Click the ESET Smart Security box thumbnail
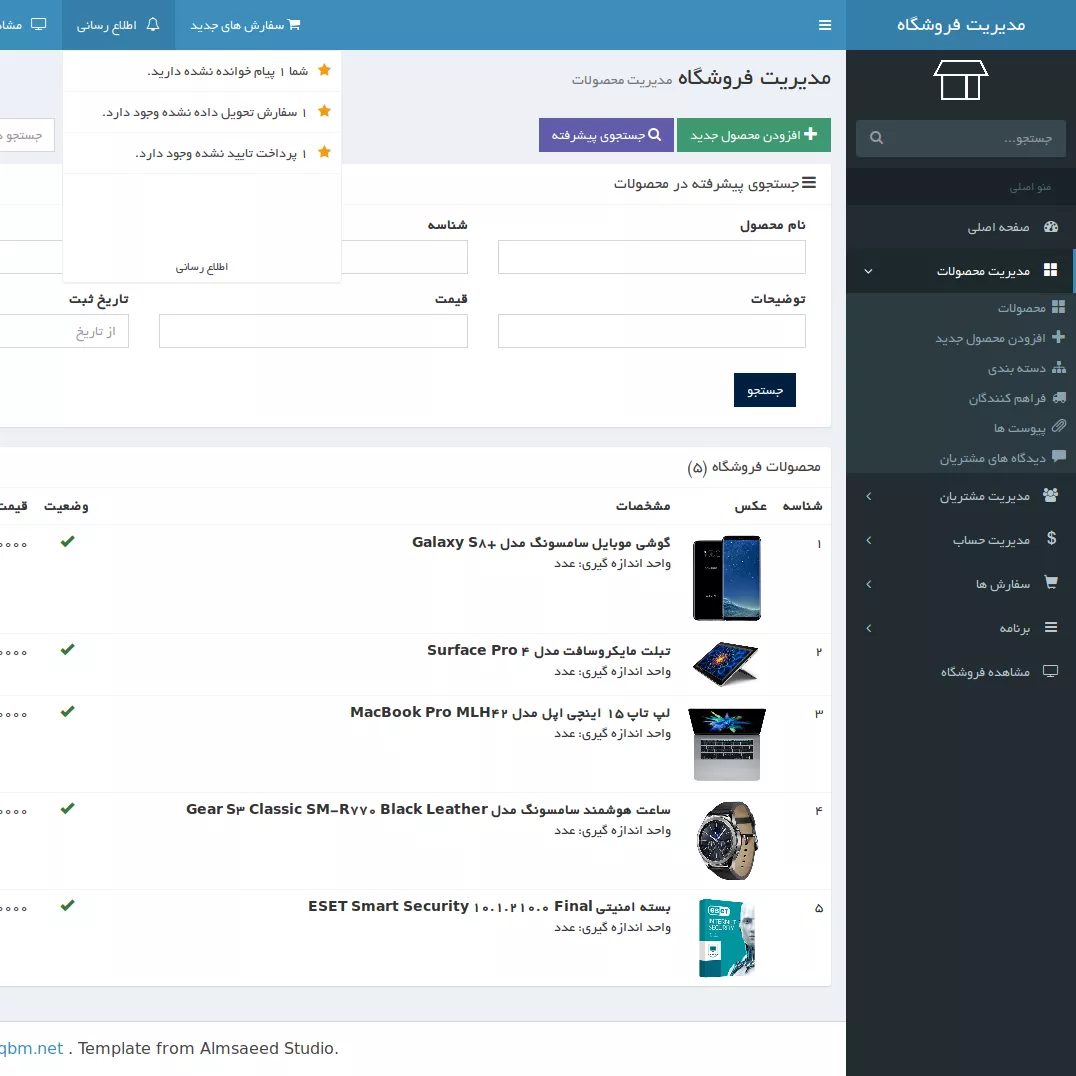Screen dimensions: 1076x1076 pyautogui.click(x=727, y=937)
